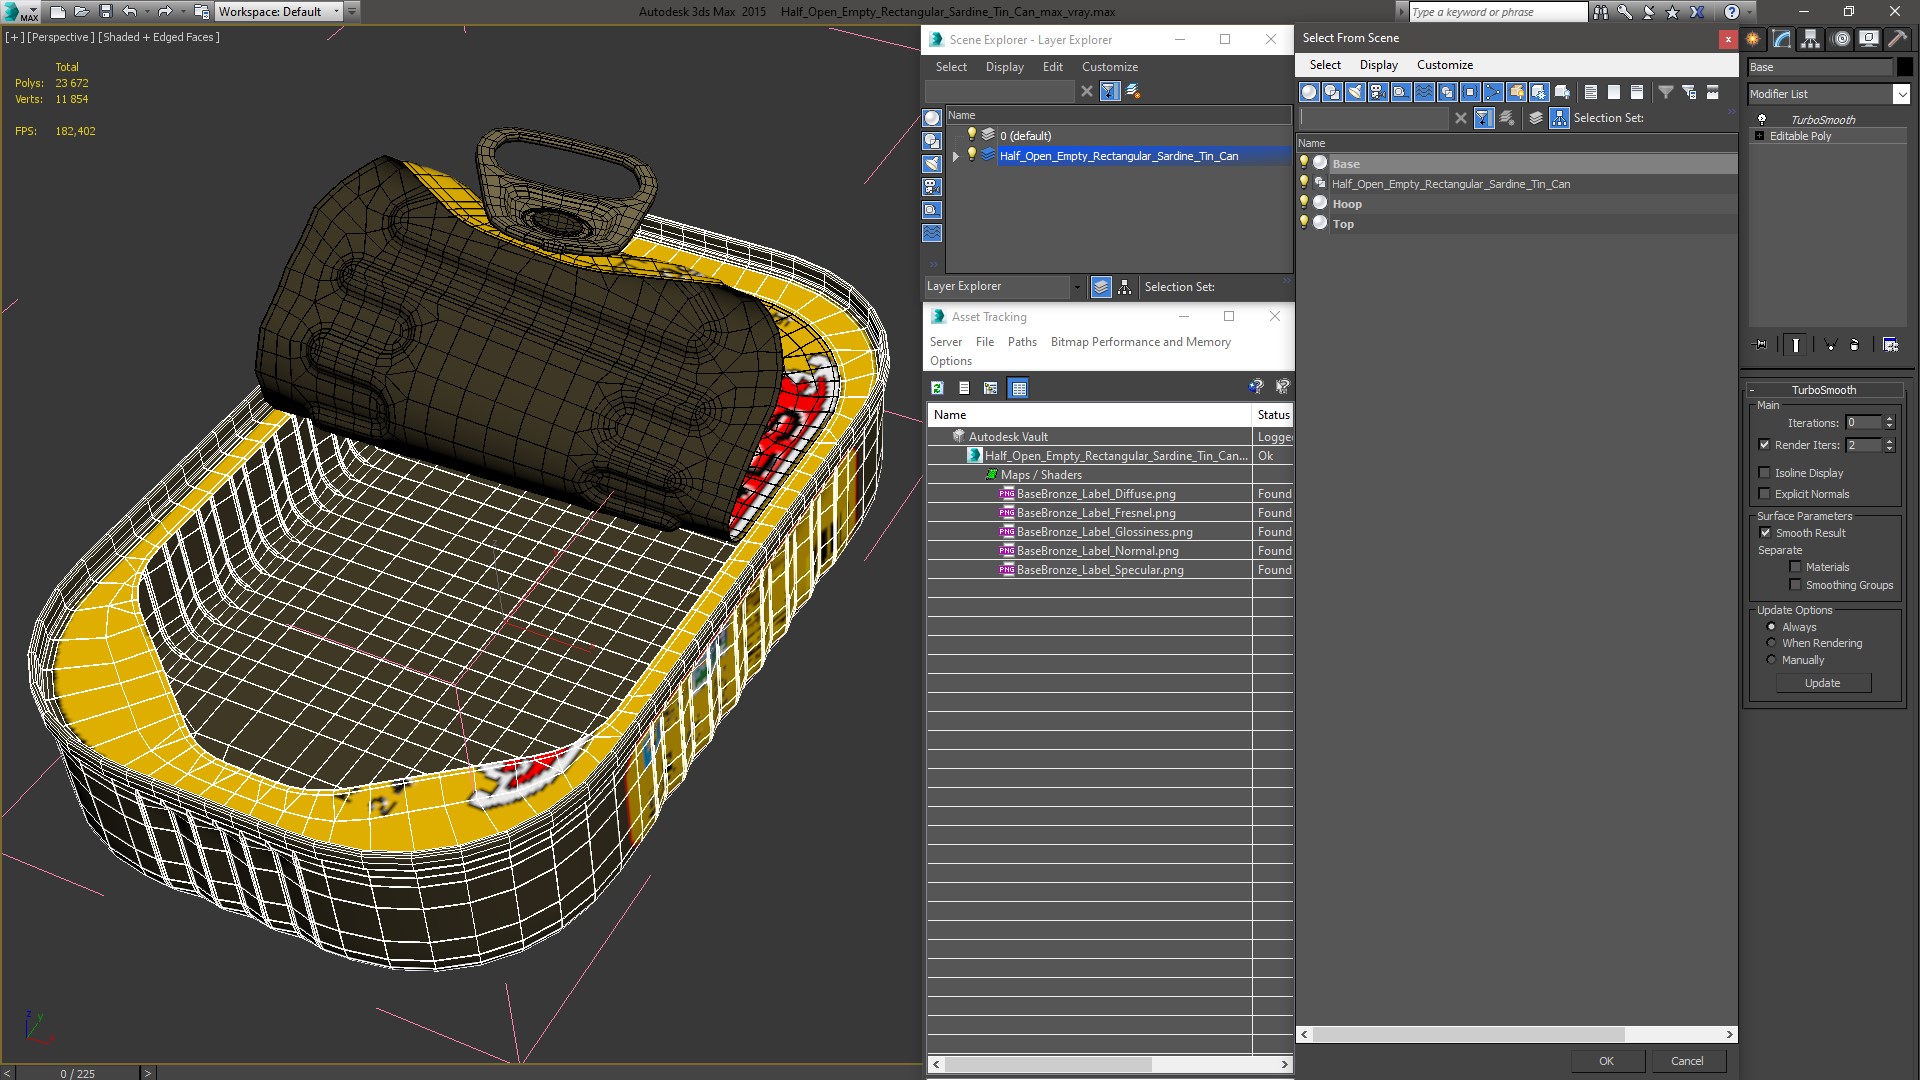
Task: Open the Undo history dropdown arrow
Action: point(147,12)
